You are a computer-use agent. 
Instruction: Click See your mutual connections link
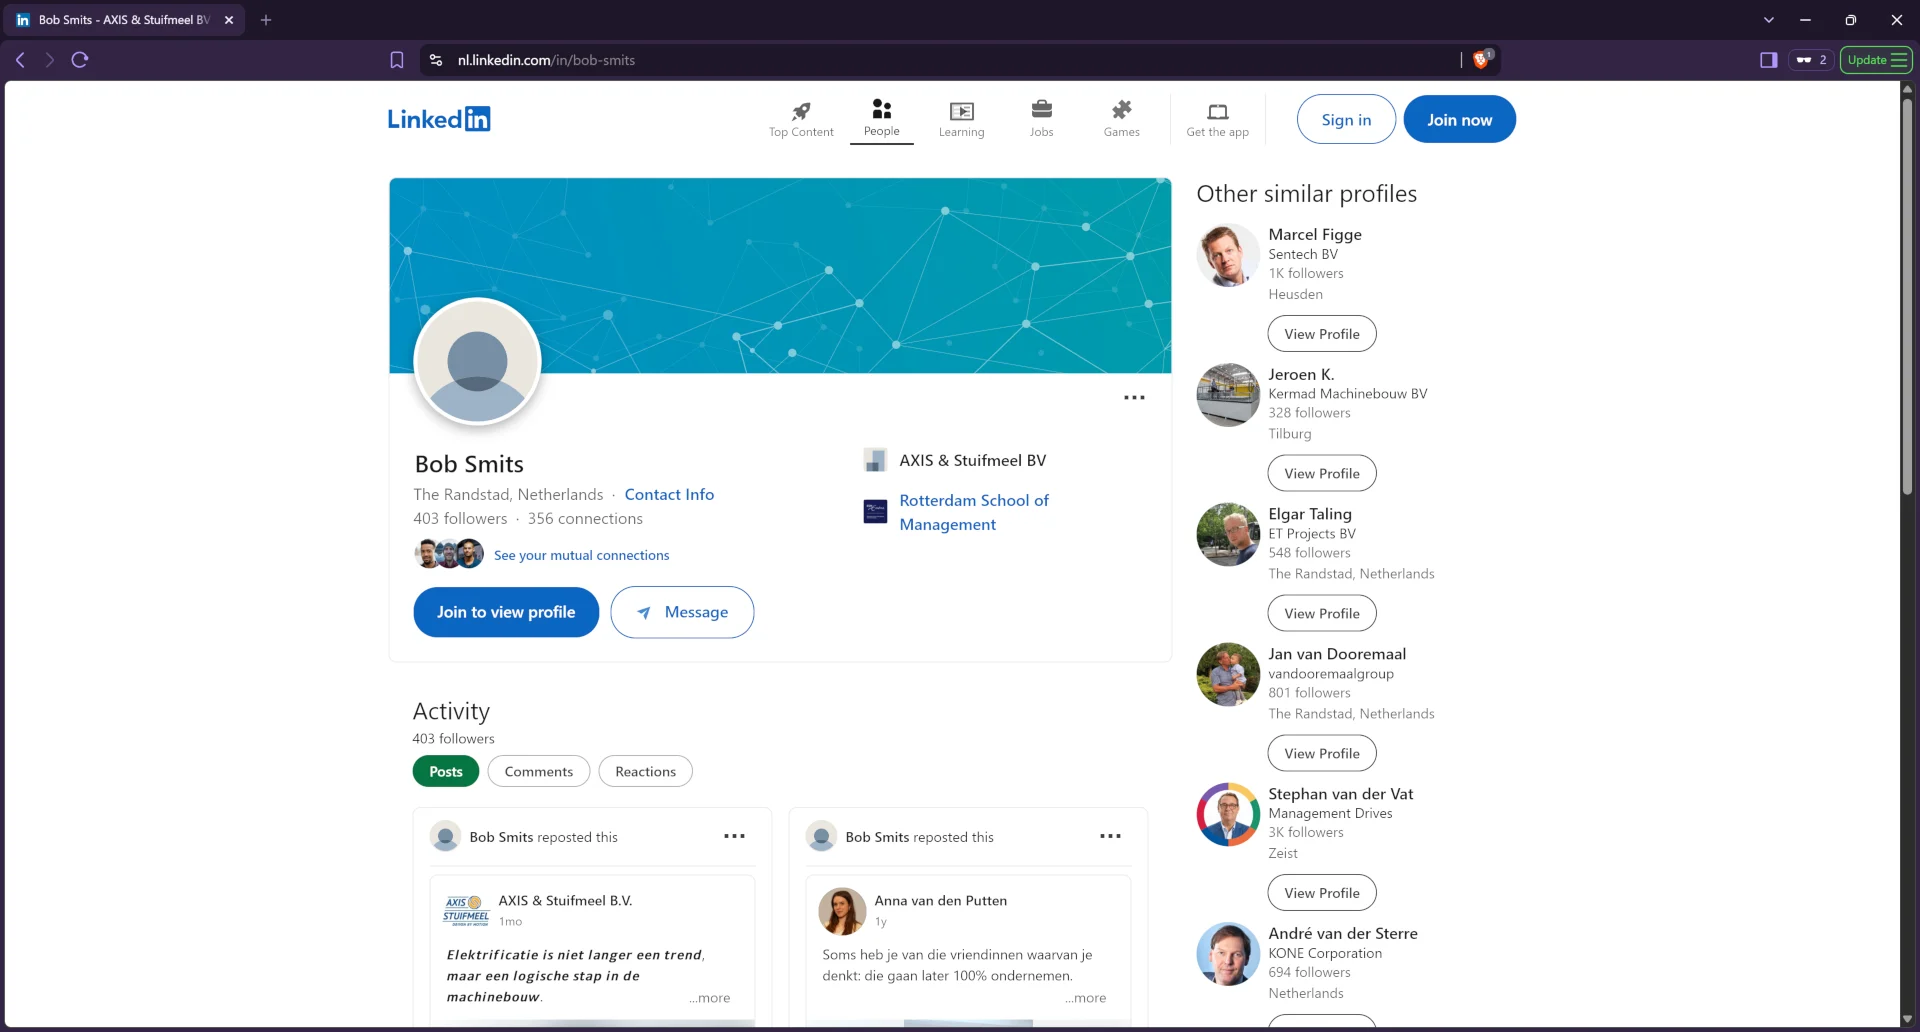click(x=581, y=555)
